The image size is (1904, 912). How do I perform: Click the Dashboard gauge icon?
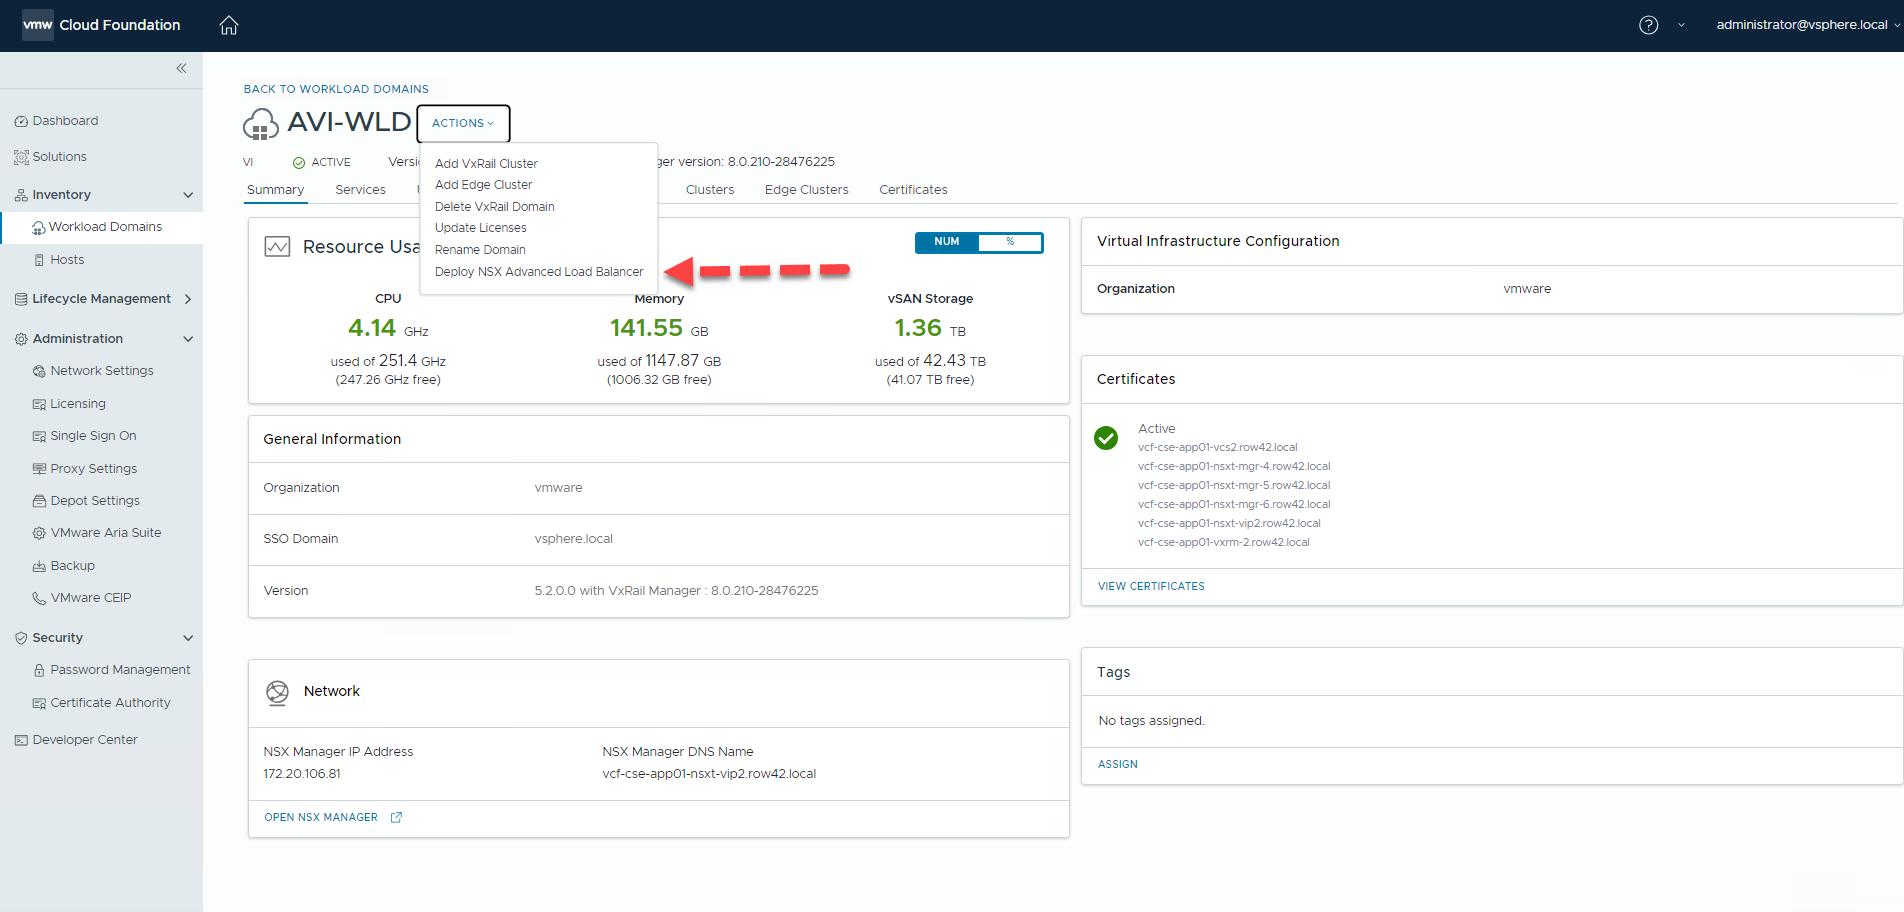21,121
